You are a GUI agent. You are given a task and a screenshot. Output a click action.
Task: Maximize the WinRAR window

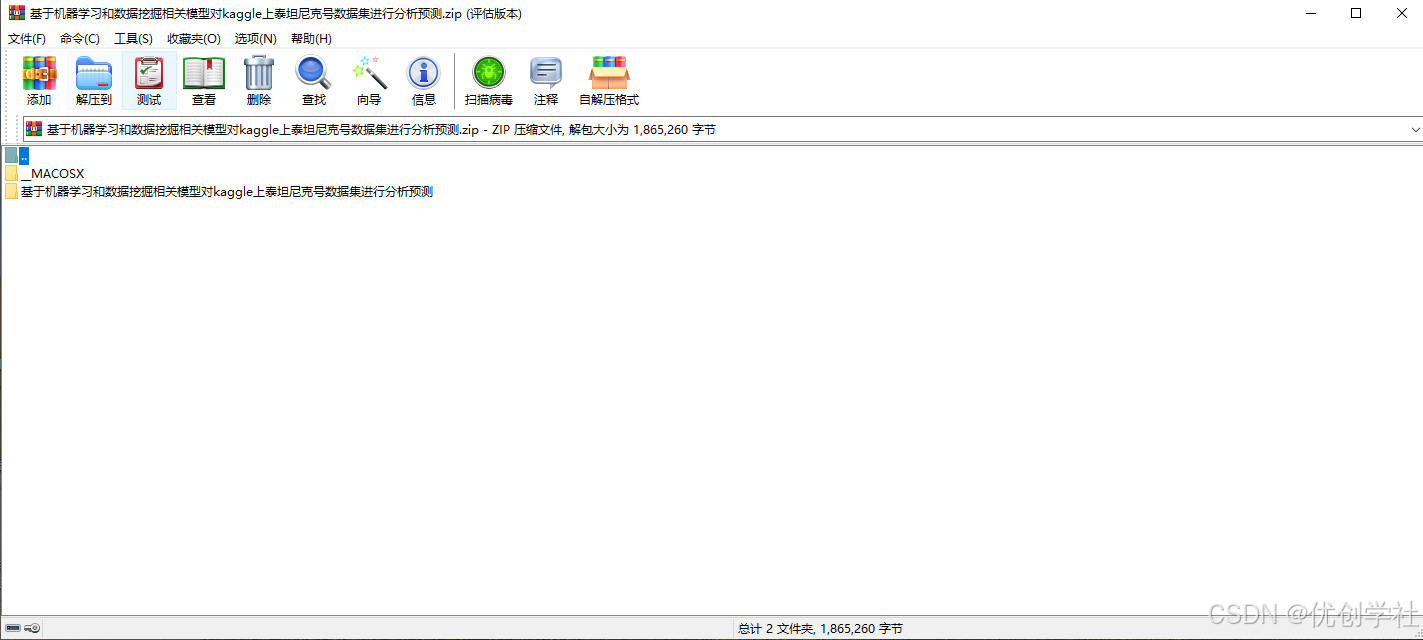tap(1356, 13)
